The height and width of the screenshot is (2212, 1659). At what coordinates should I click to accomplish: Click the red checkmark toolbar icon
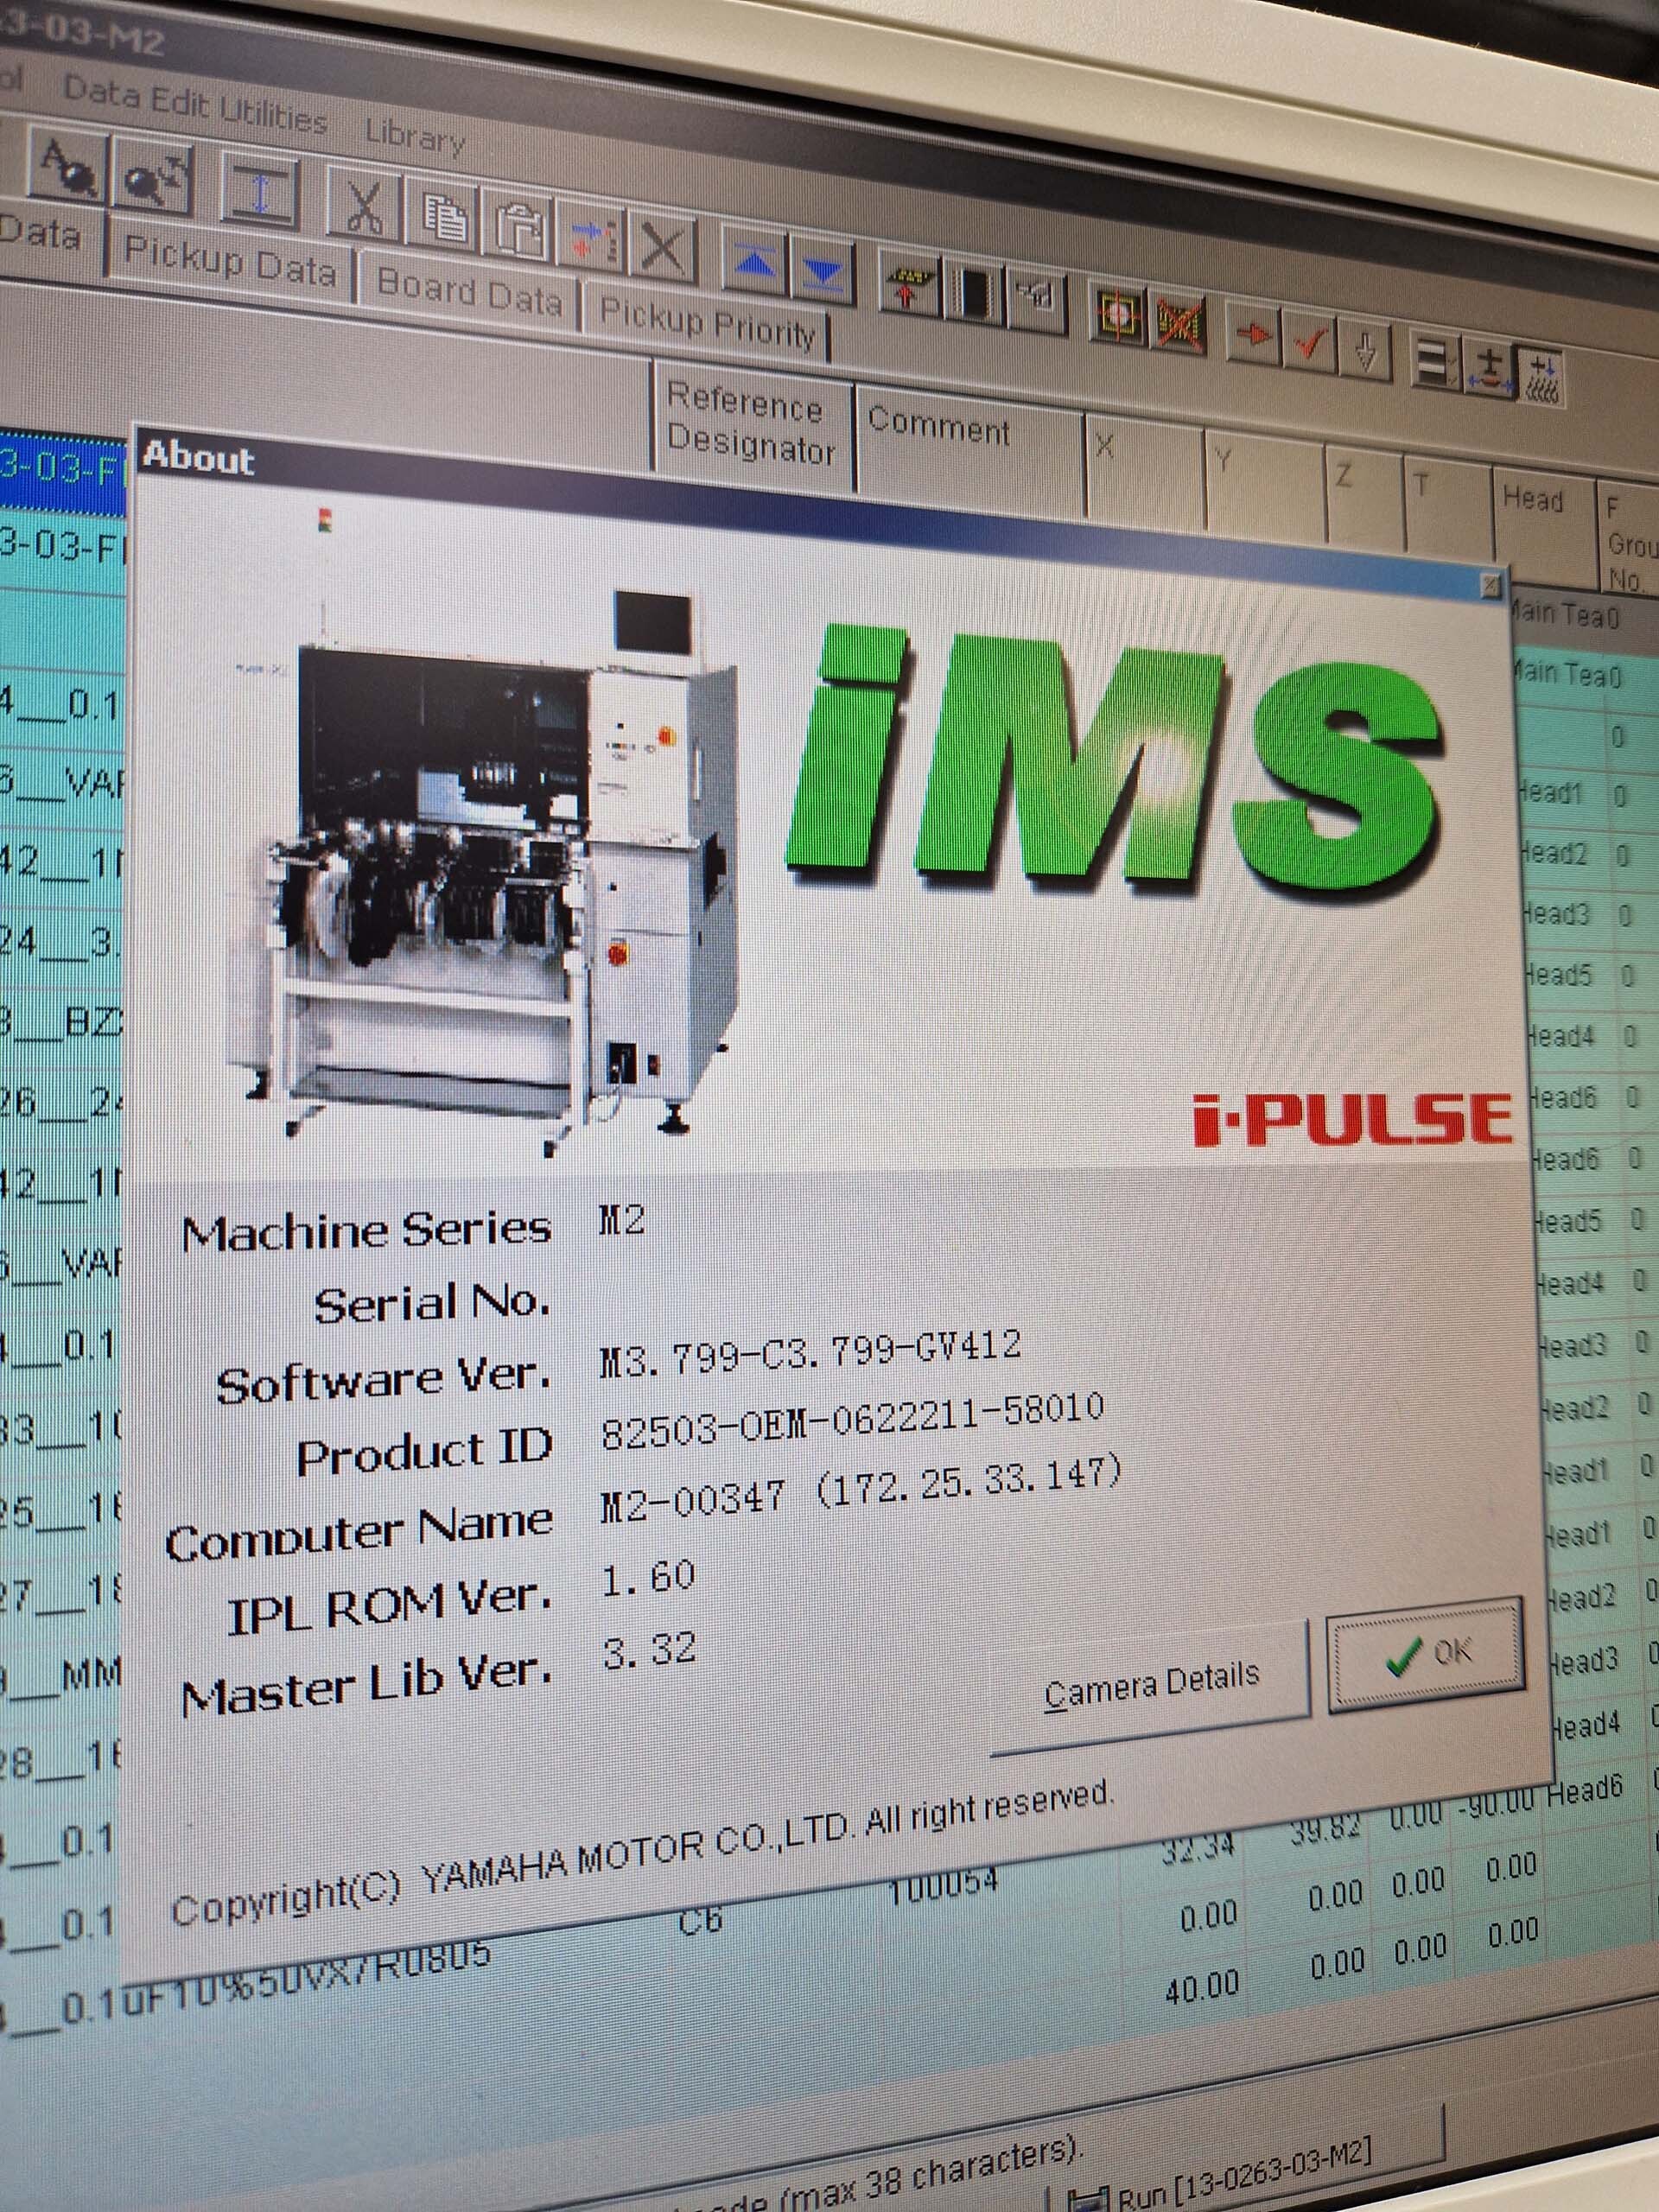1311,343
